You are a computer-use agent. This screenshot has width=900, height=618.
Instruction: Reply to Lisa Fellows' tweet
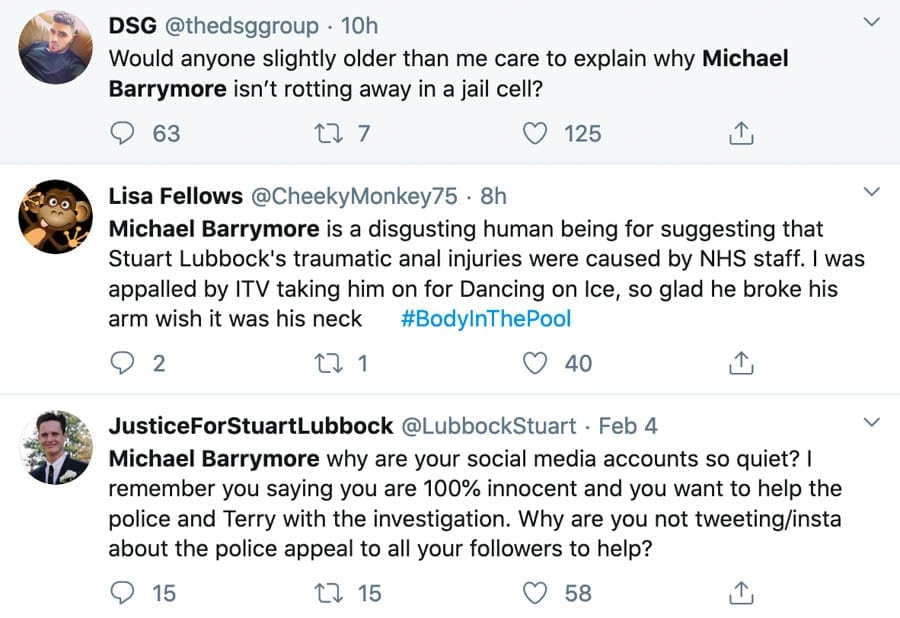click(x=122, y=363)
